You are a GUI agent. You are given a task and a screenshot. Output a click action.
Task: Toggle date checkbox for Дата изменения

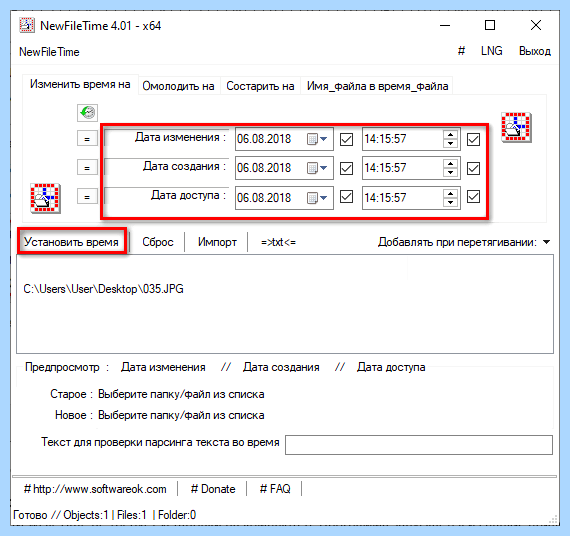tap(346, 139)
